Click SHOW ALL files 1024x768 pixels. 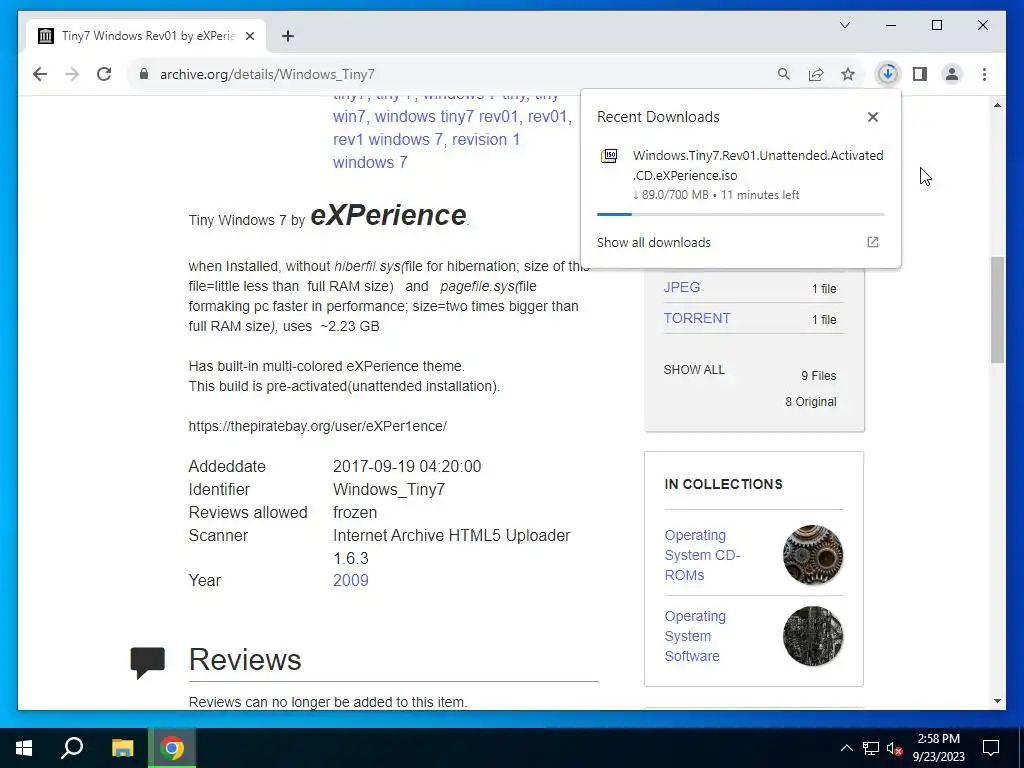tap(694, 370)
